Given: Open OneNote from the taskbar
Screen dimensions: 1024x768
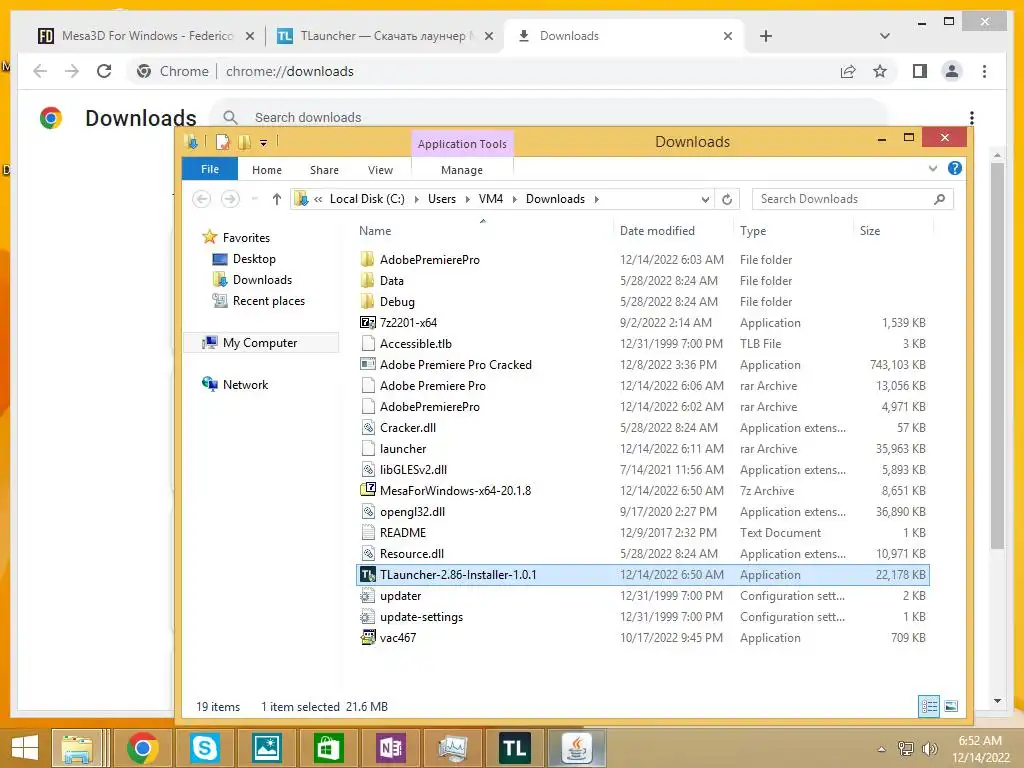Looking at the screenshot, I should 391,748.
